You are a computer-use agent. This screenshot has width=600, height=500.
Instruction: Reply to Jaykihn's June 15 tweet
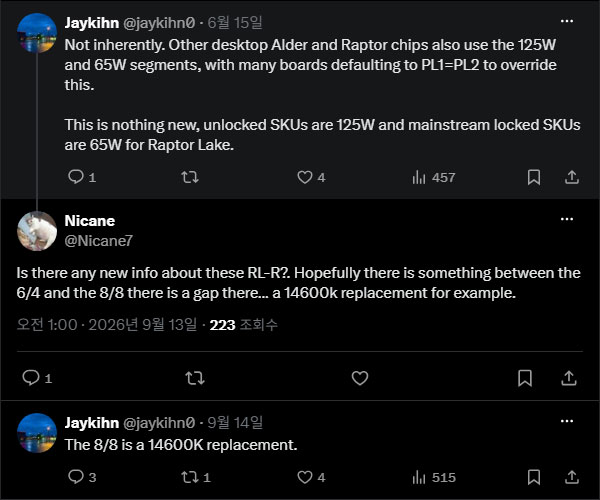point(82,177)
